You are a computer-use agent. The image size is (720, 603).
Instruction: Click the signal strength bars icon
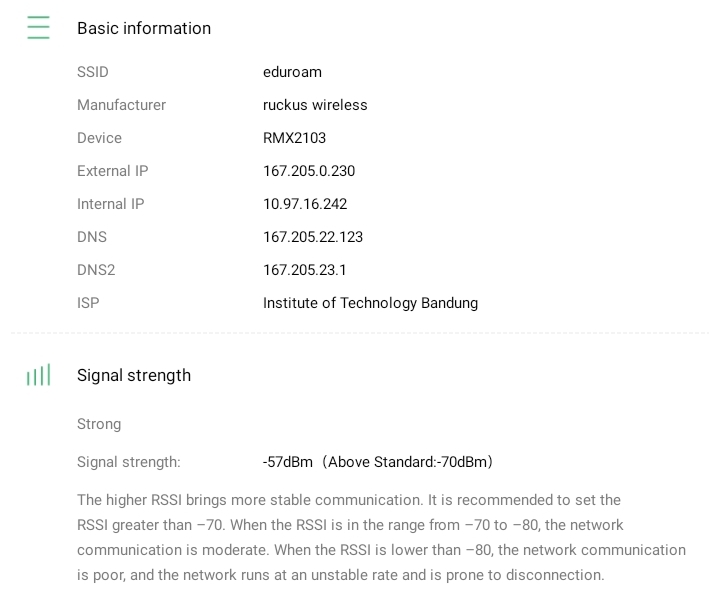(x=38, y=375)
